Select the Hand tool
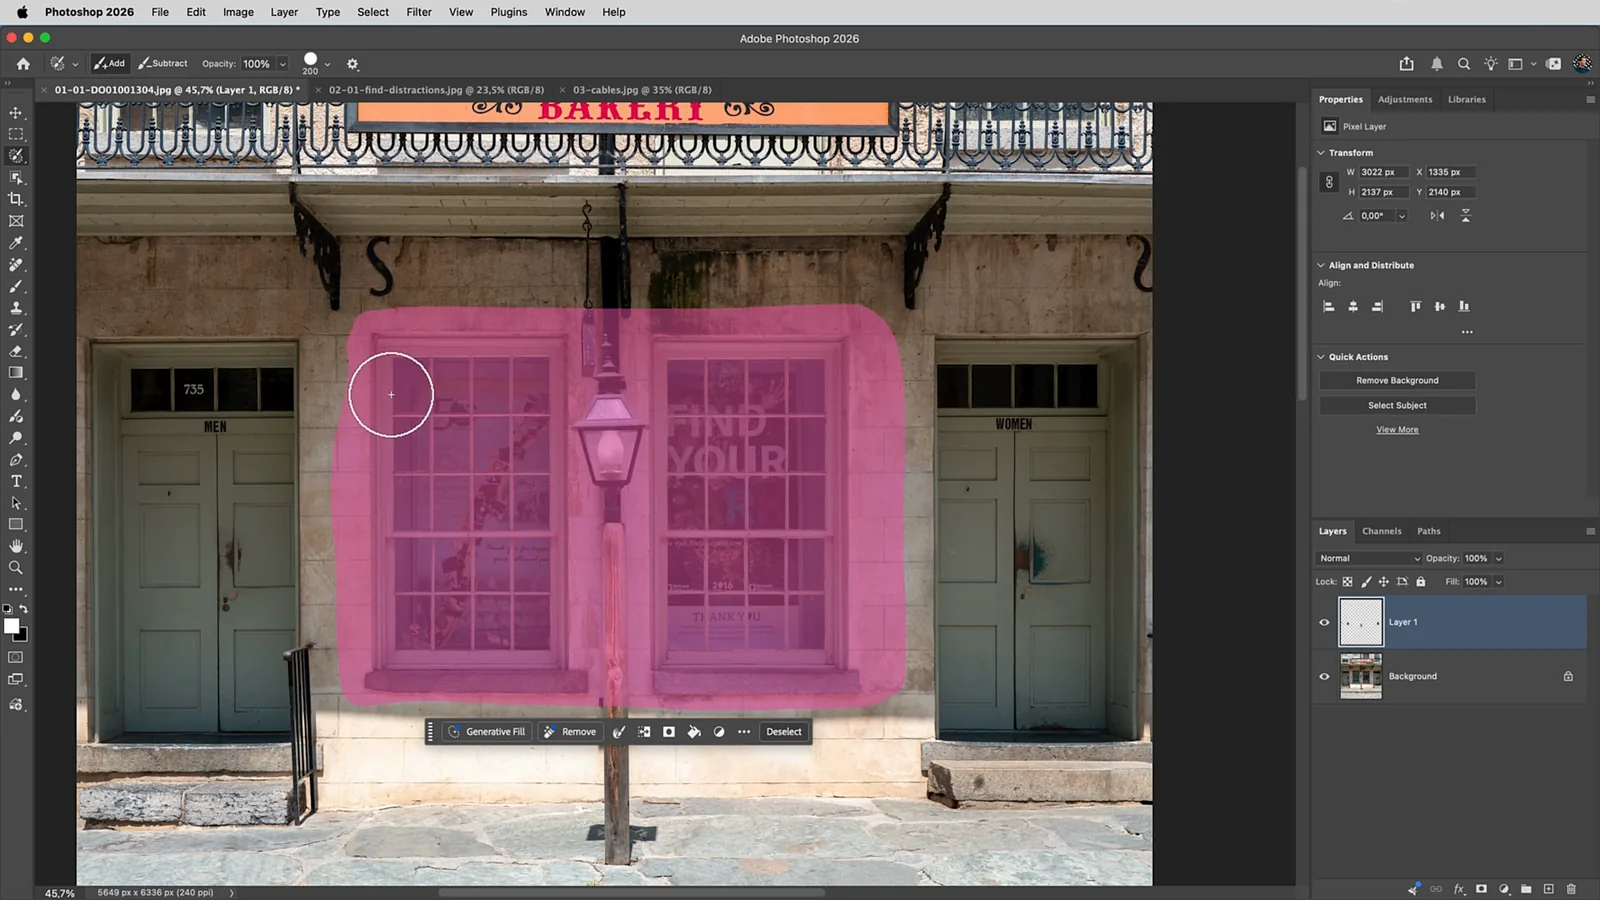Viewport: 1600px width, 900px height. [16, 546]
